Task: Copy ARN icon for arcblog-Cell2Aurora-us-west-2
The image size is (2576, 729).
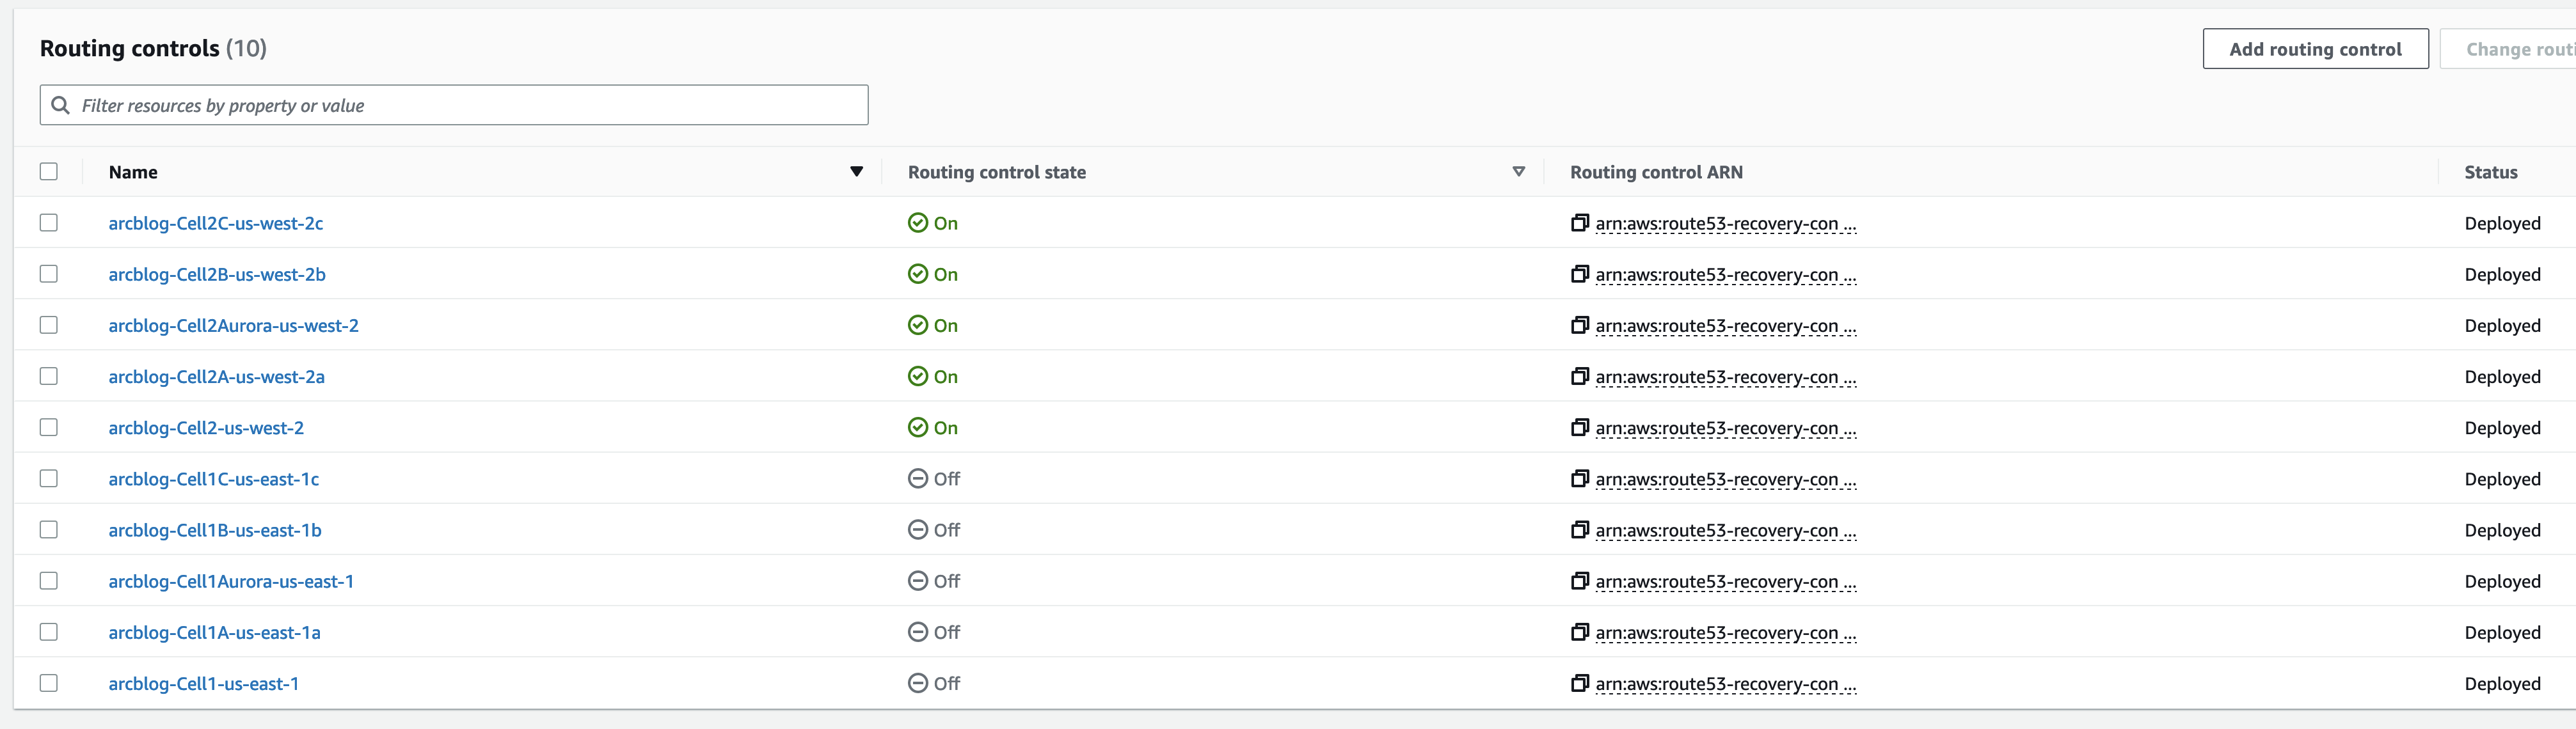Action: click(x=1579, y=325)
